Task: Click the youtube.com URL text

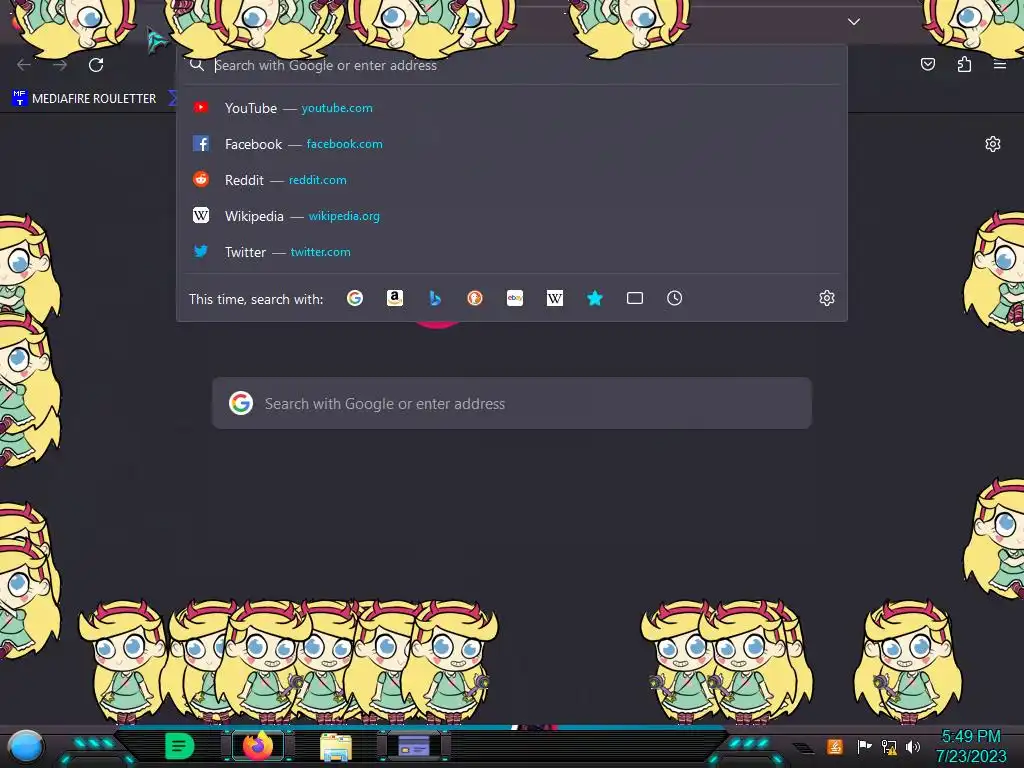Action: (337, 108)
